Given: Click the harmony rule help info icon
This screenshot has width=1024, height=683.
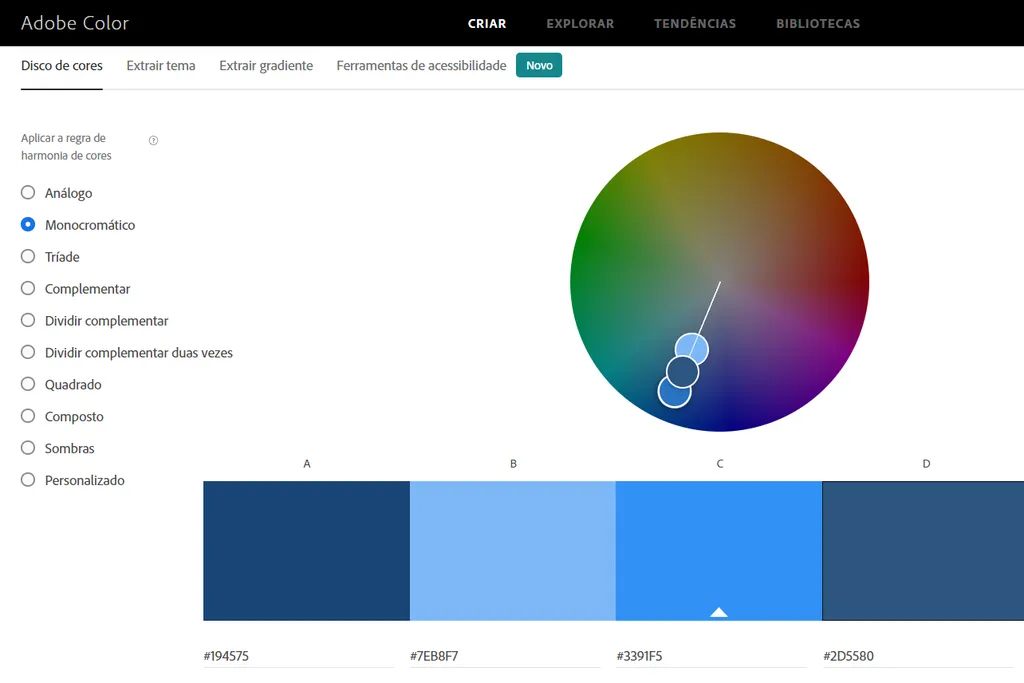Looking at the screenshot, I should click(153, 141).
